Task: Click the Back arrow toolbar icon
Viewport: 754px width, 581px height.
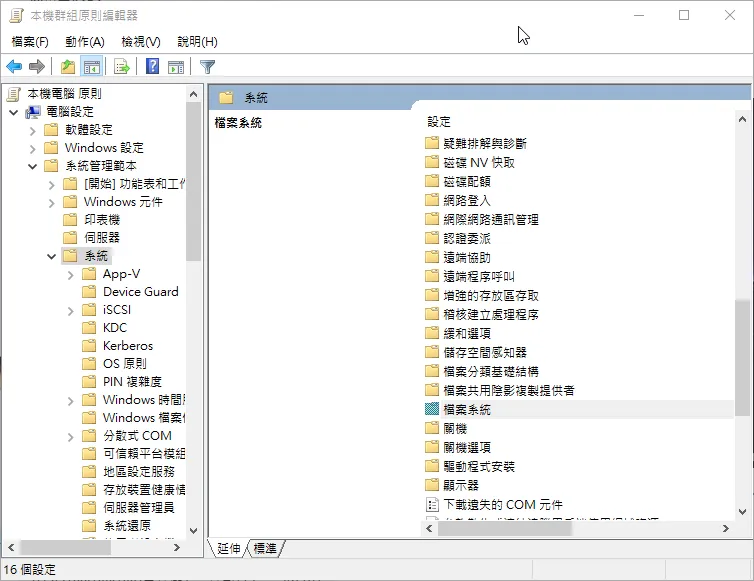Action: coord(14,66)
